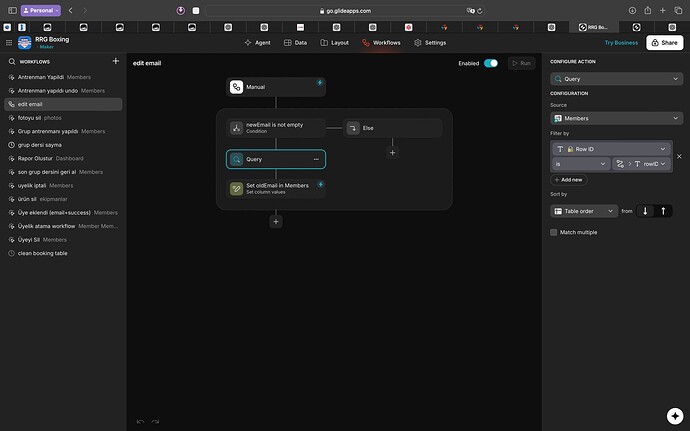Open the sparkle assistant button

(675, 416)
